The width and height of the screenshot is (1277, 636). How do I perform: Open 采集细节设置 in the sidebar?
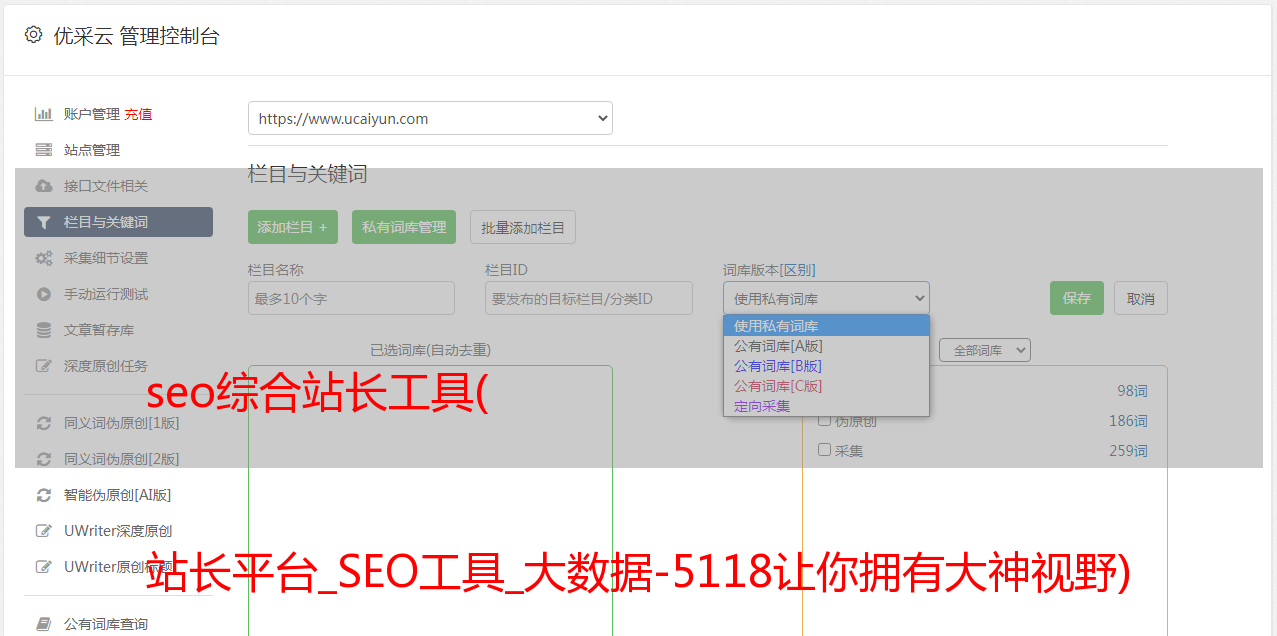pos(106,258)
